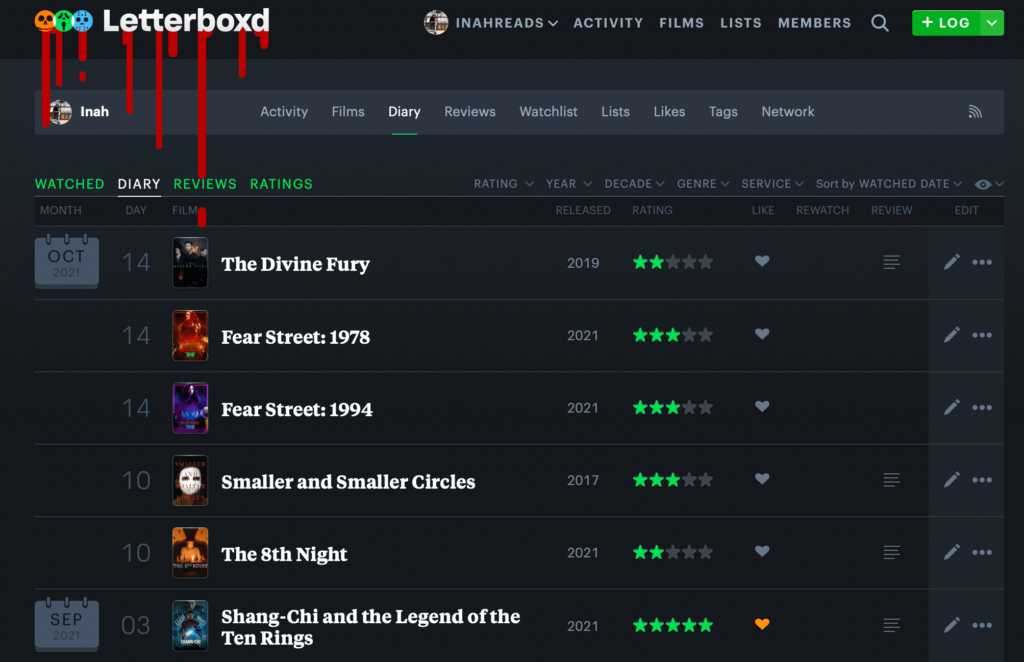Open ACTIVITY in the top navigation
This screenshot has height=662, width=1024.
click(608, 23)
